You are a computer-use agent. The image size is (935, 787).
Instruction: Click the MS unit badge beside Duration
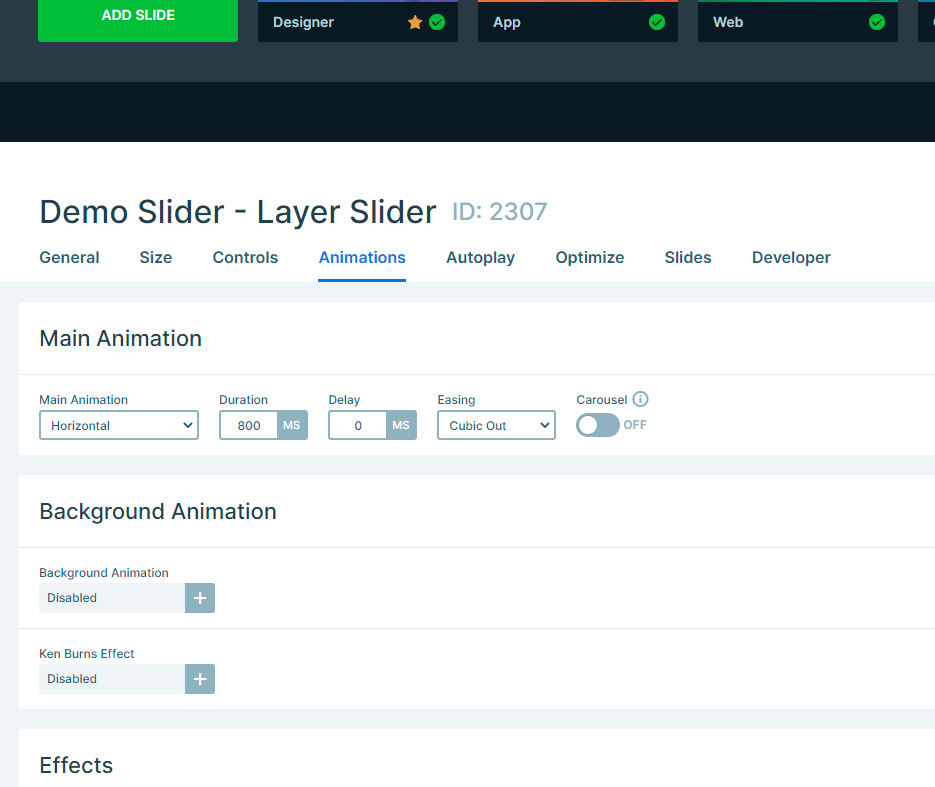pyautogui.click(x=291, y=425)
